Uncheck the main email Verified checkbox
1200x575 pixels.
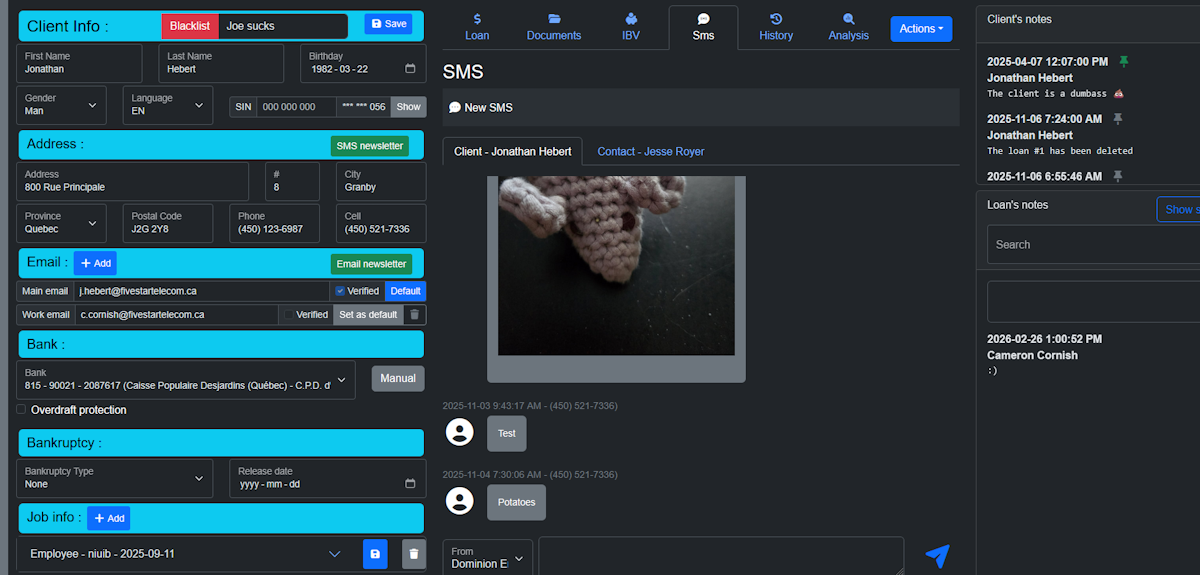340,291
